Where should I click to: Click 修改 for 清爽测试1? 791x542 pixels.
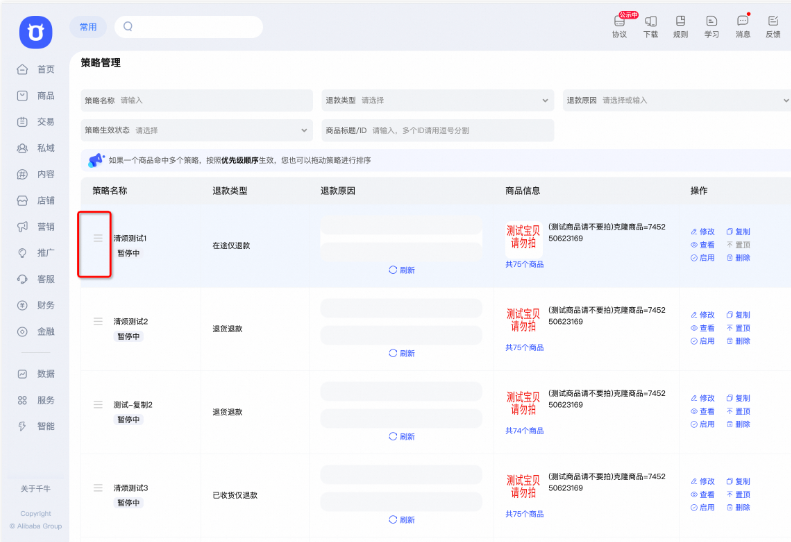(x=703, y=232)
